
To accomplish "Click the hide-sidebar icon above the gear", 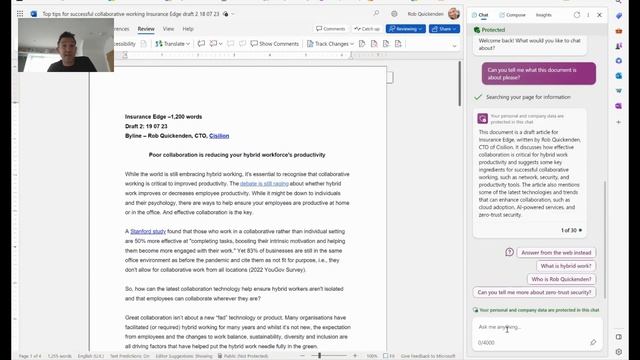I will click(x=619, y=337).
